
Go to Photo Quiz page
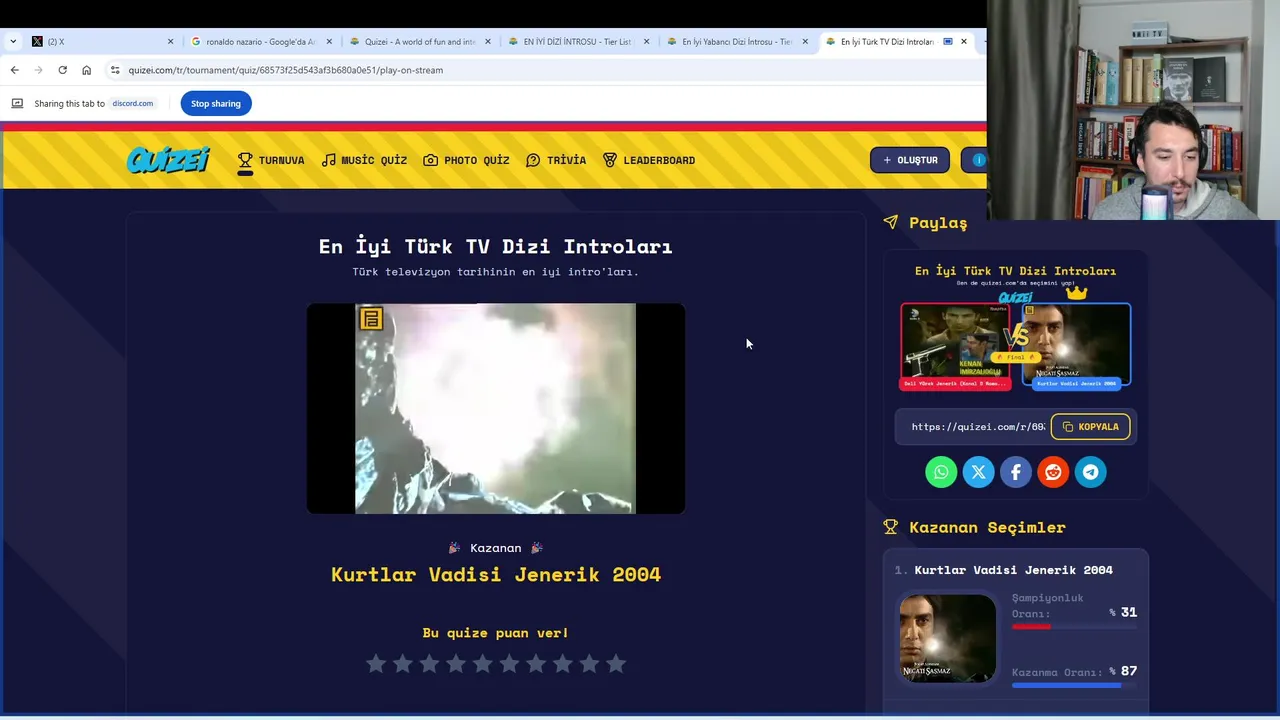tap(466, 160)
